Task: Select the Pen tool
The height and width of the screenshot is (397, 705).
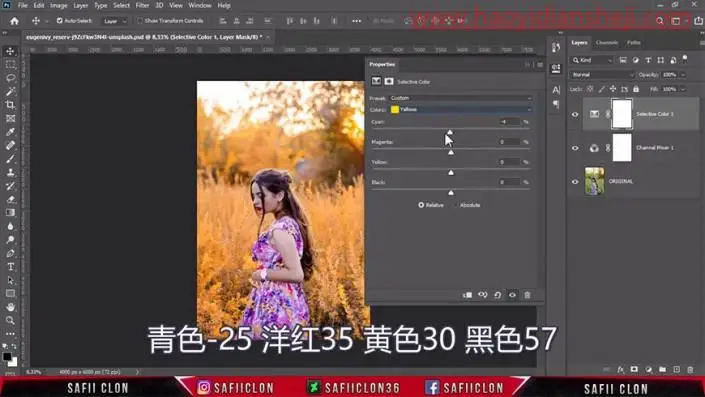Action: point(10,253)
